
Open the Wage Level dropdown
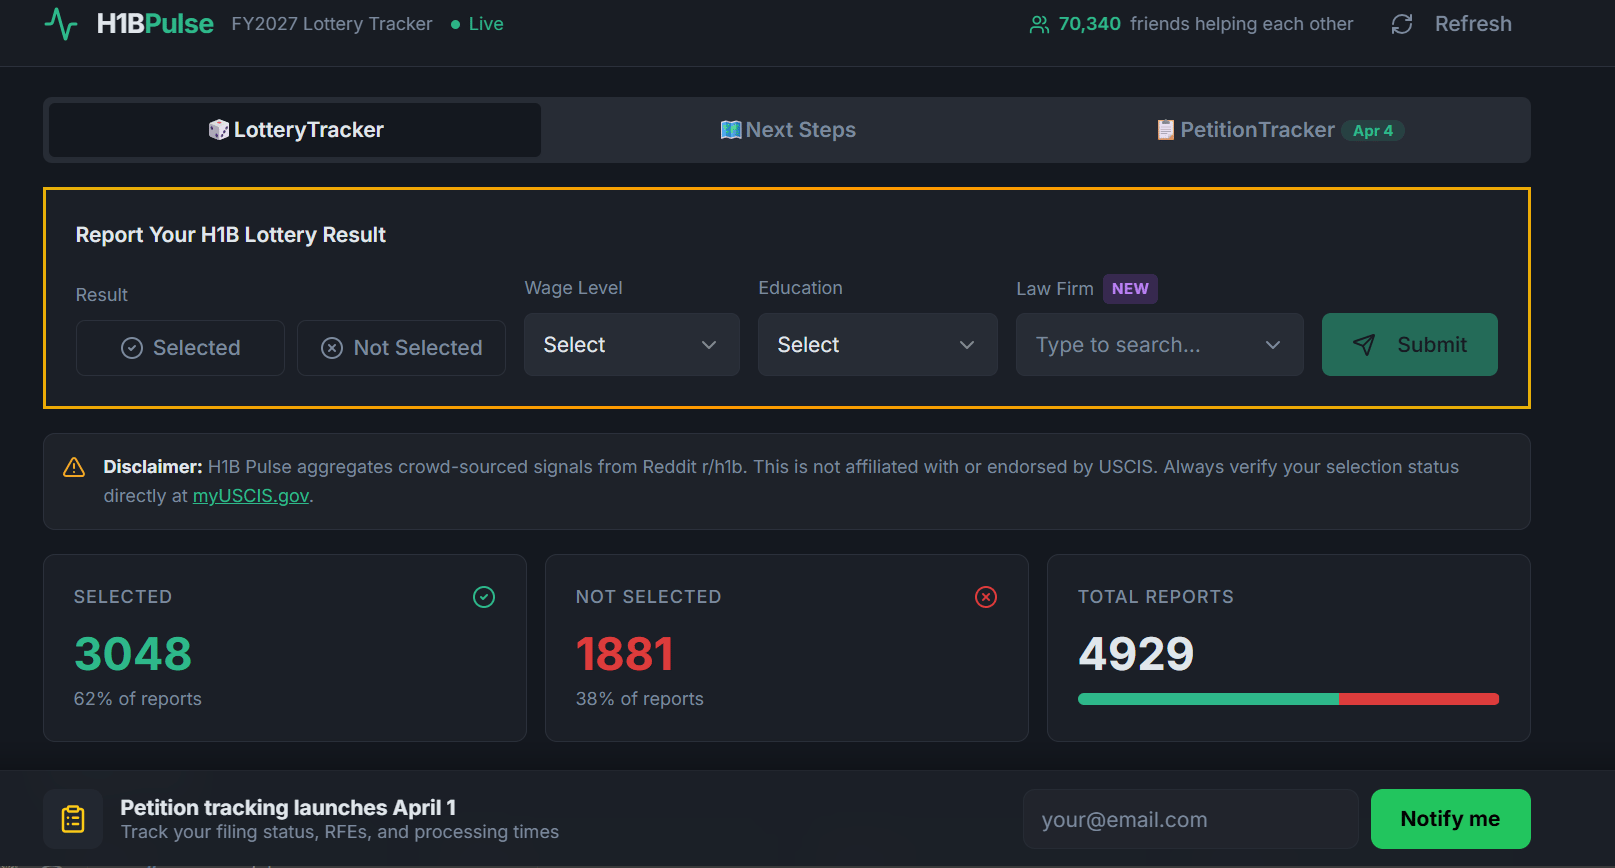coord(632,345)
